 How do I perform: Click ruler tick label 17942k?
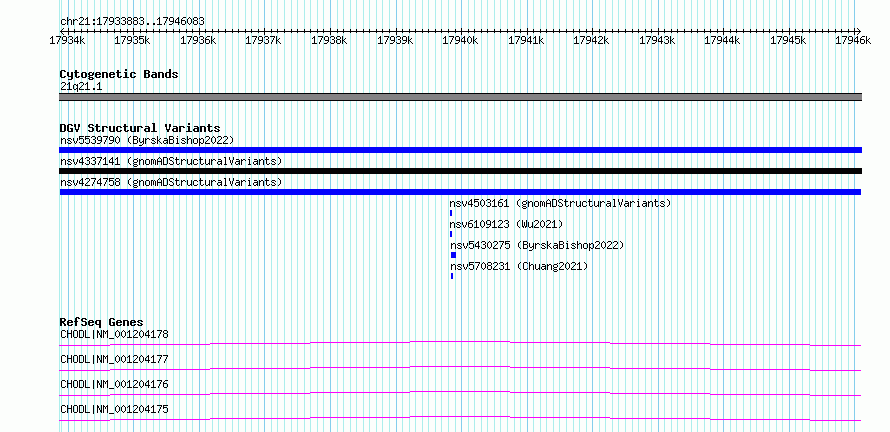pos(591,40)
